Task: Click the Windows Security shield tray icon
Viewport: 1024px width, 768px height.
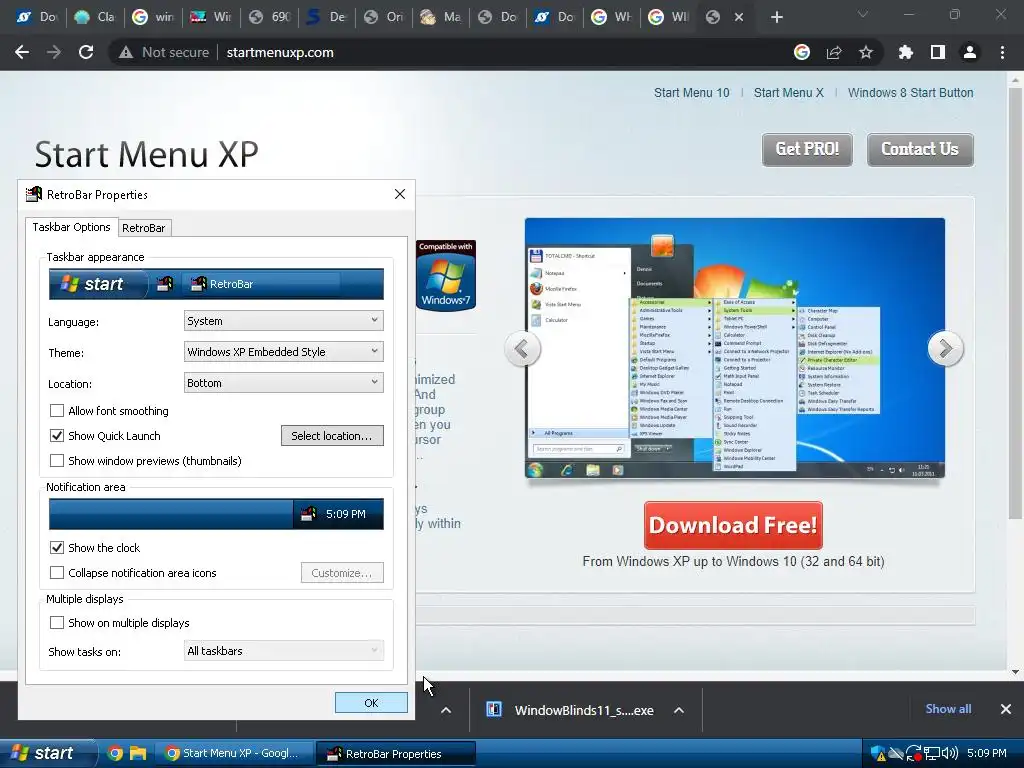Action: pyautogui.click(x=878, y=753)
